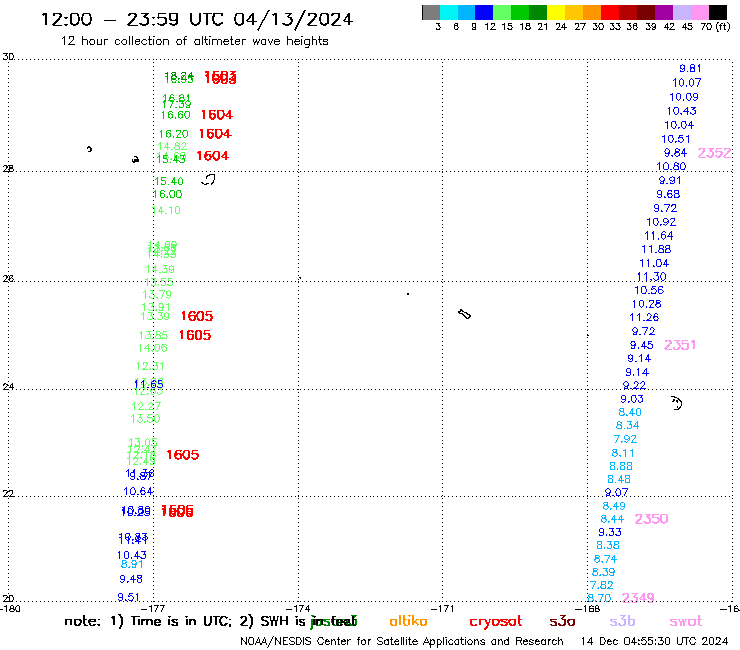Click the cyan 6 ft legend swatch
Viewport: 740px width, 650px height.
coord(449,12)
